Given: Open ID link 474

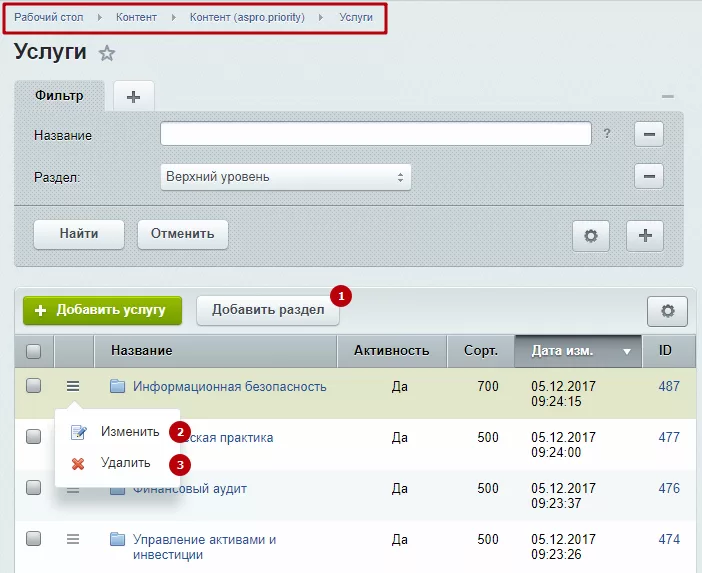Looking at the screenshot, I should click(669, 539).
